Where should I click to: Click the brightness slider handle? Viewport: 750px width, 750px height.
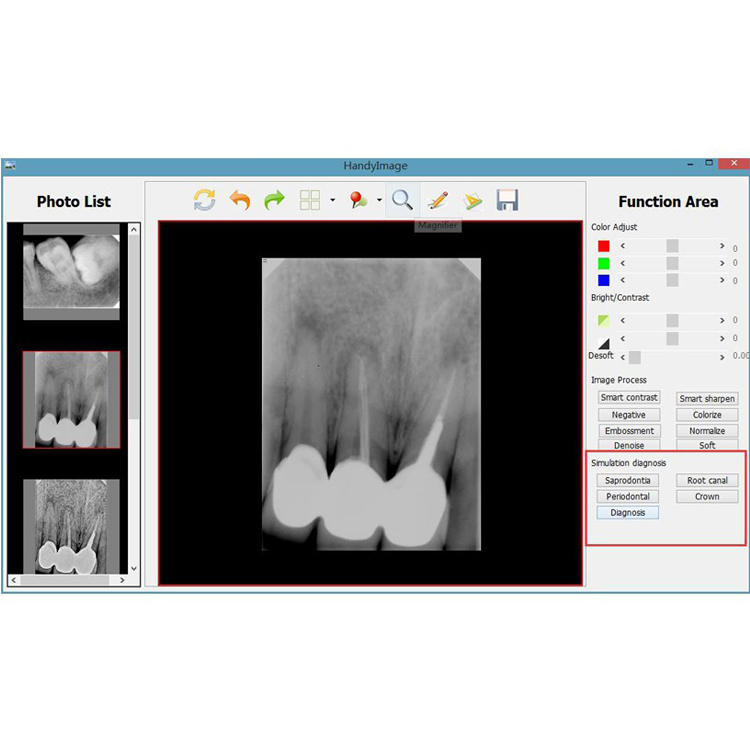[x=672, y=320]
